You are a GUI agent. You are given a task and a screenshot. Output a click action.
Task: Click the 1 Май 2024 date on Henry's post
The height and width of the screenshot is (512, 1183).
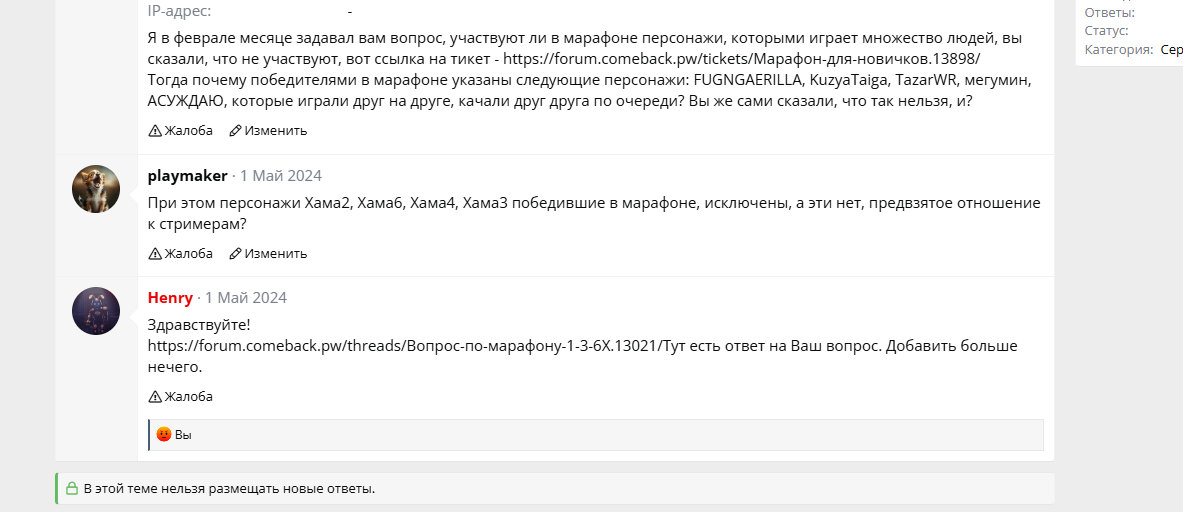246,298
